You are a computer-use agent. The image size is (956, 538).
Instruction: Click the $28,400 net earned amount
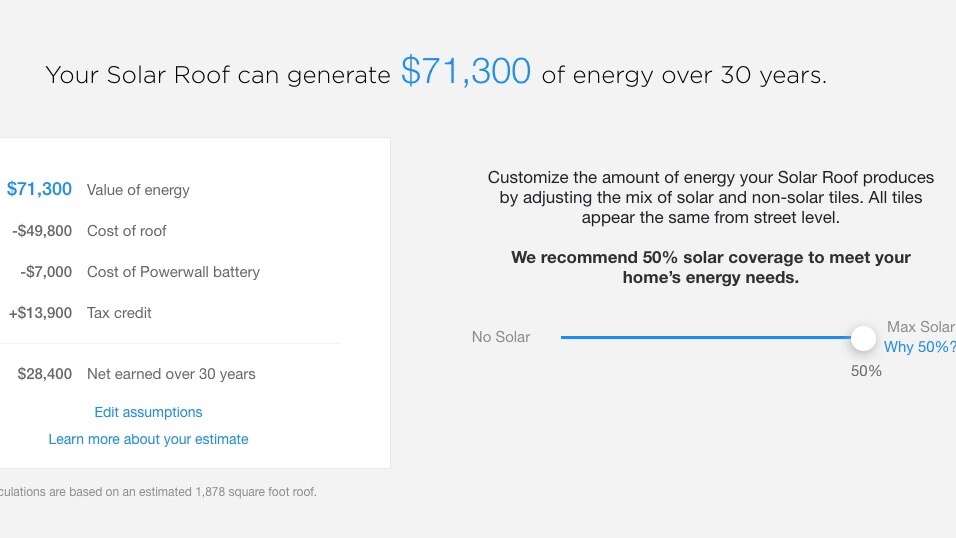pos(45,374)
